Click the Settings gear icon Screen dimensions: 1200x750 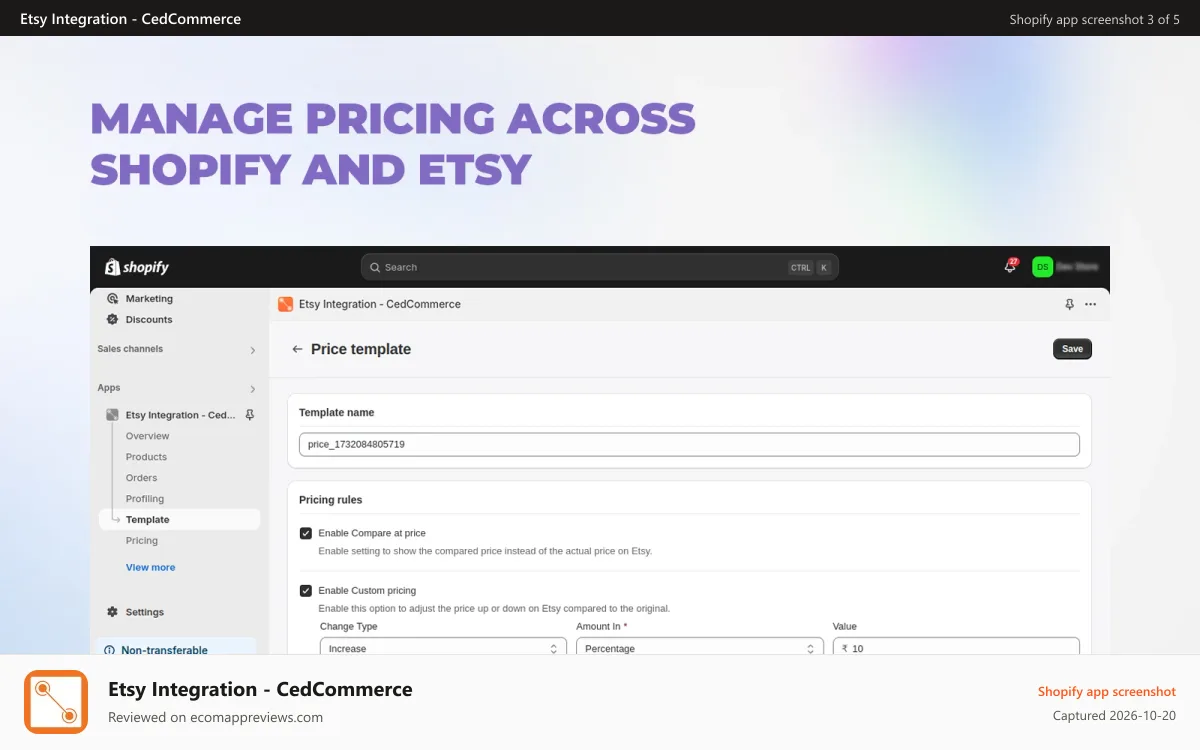(x=112, y=612)
